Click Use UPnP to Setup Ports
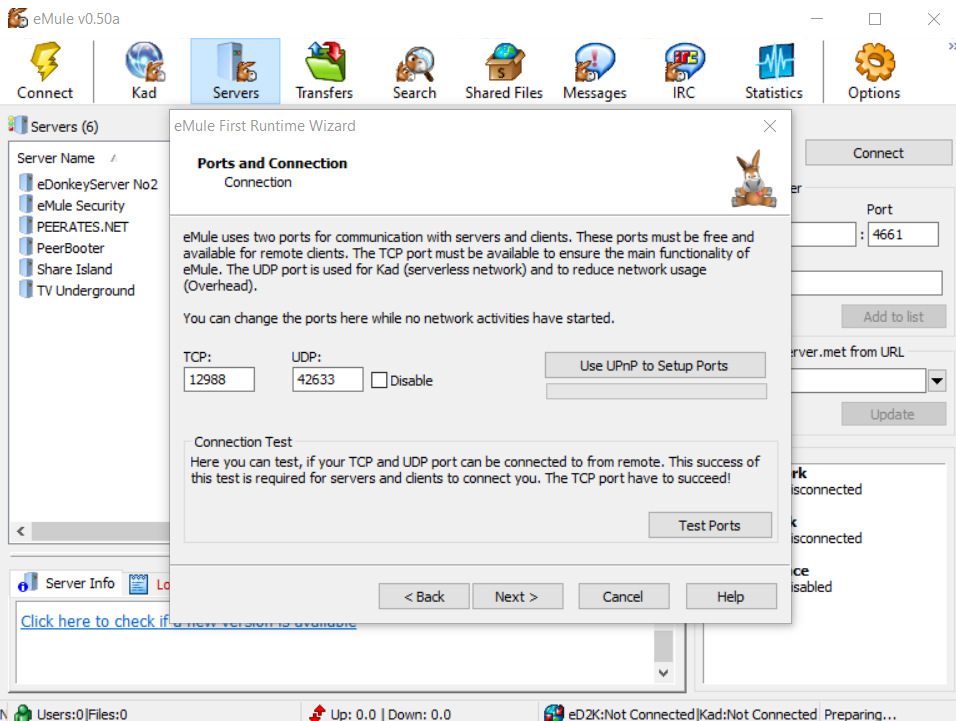This screenshot has height=721, width=956. tap(654, 365)
